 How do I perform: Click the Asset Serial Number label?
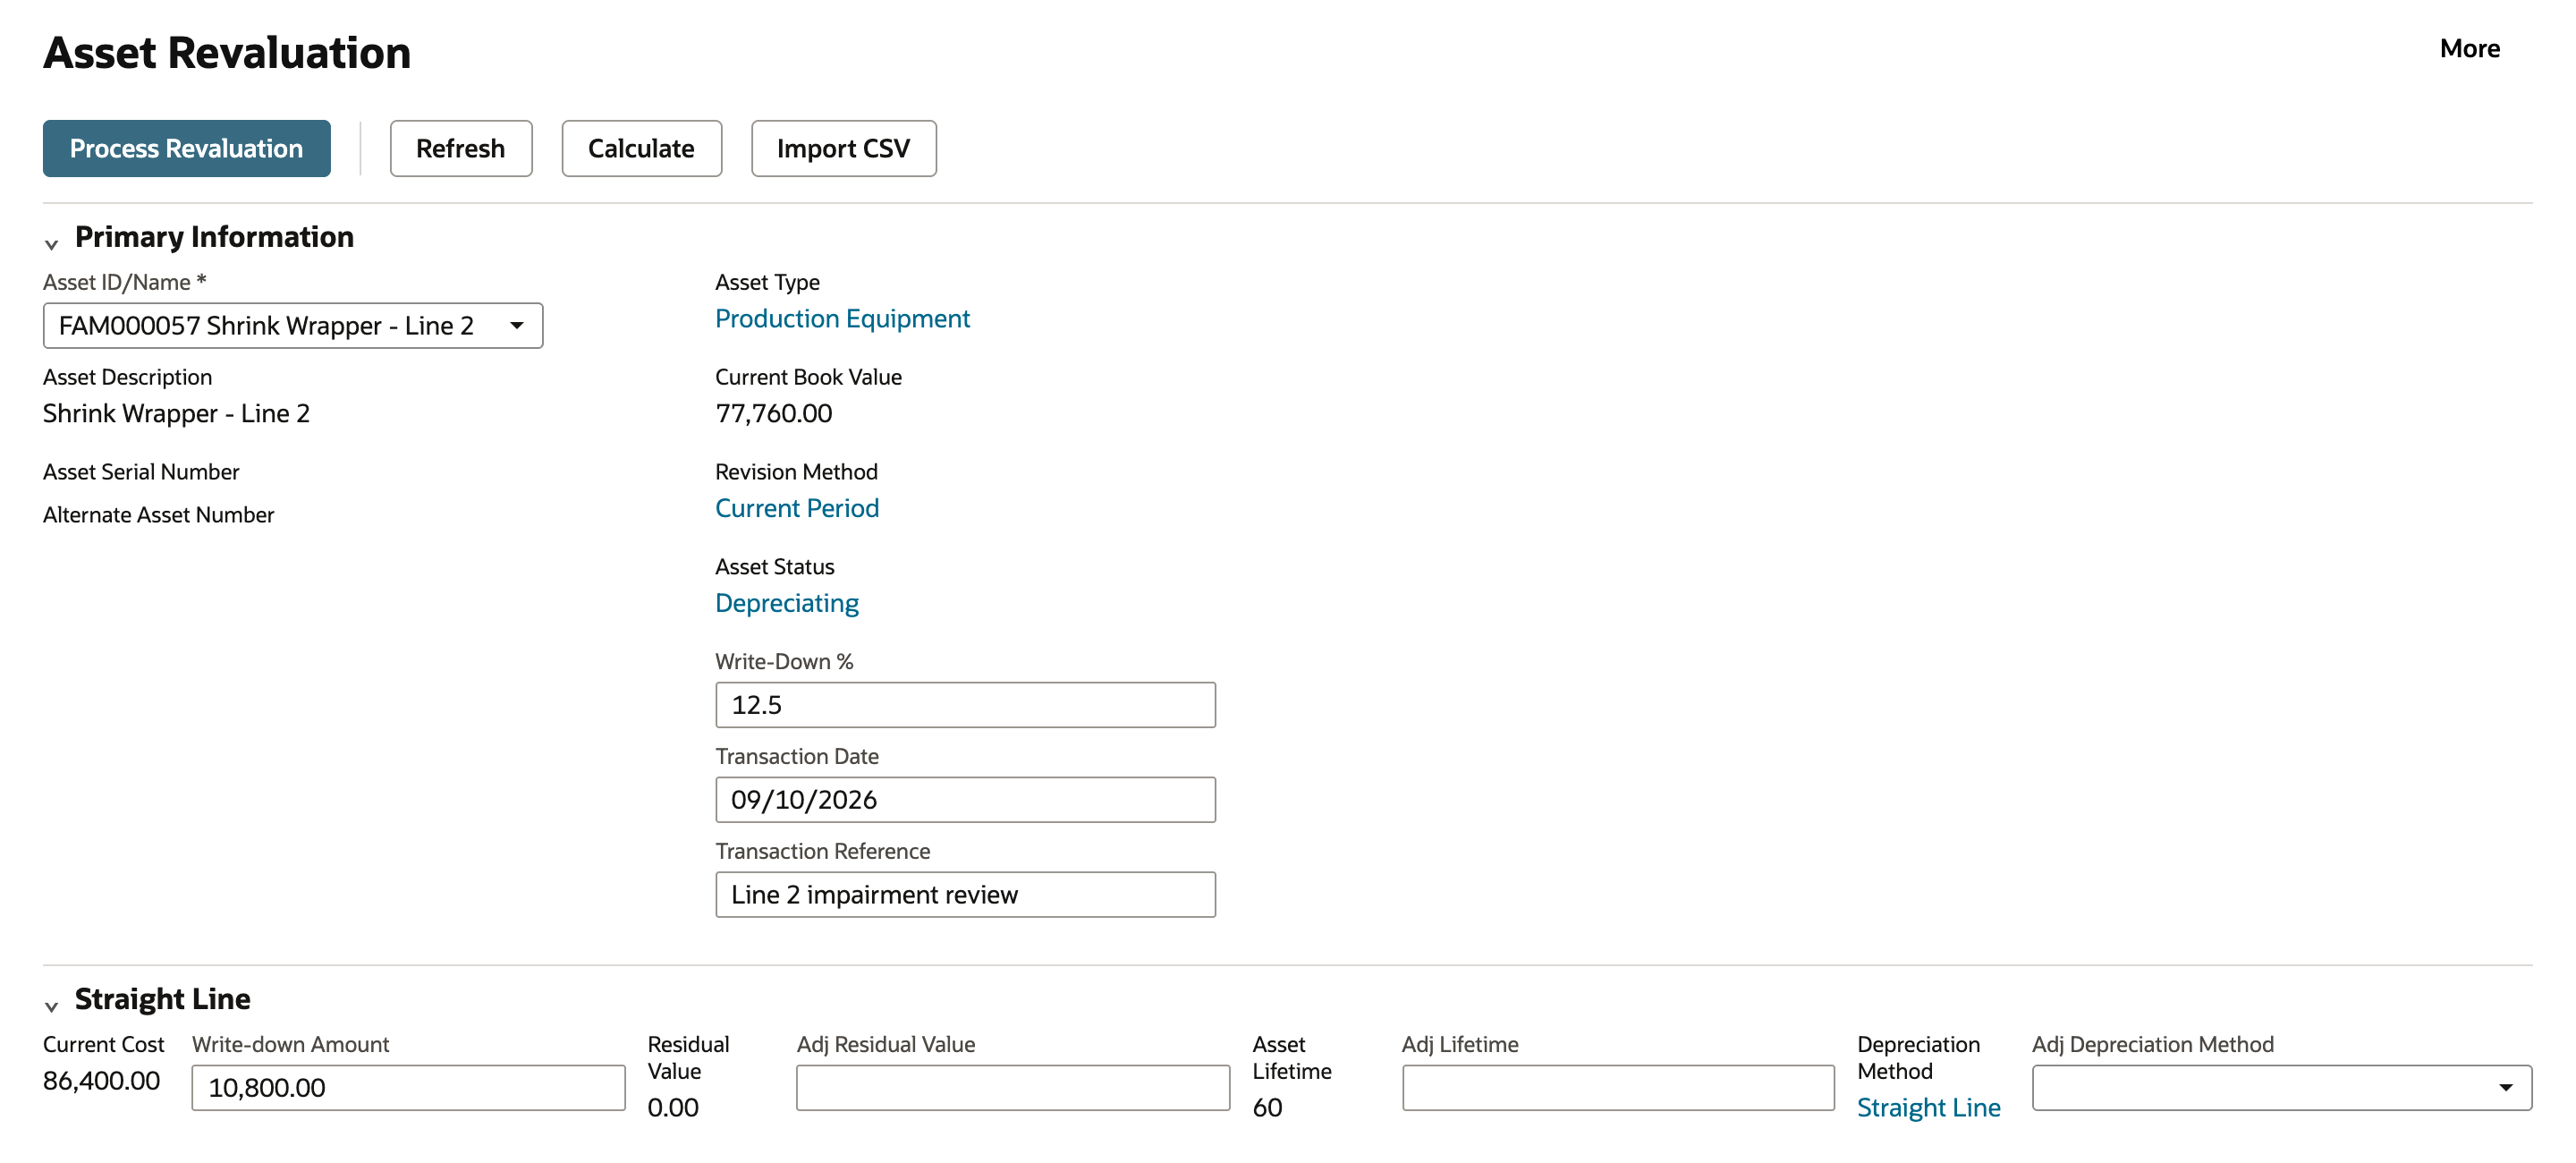(141, 471)
